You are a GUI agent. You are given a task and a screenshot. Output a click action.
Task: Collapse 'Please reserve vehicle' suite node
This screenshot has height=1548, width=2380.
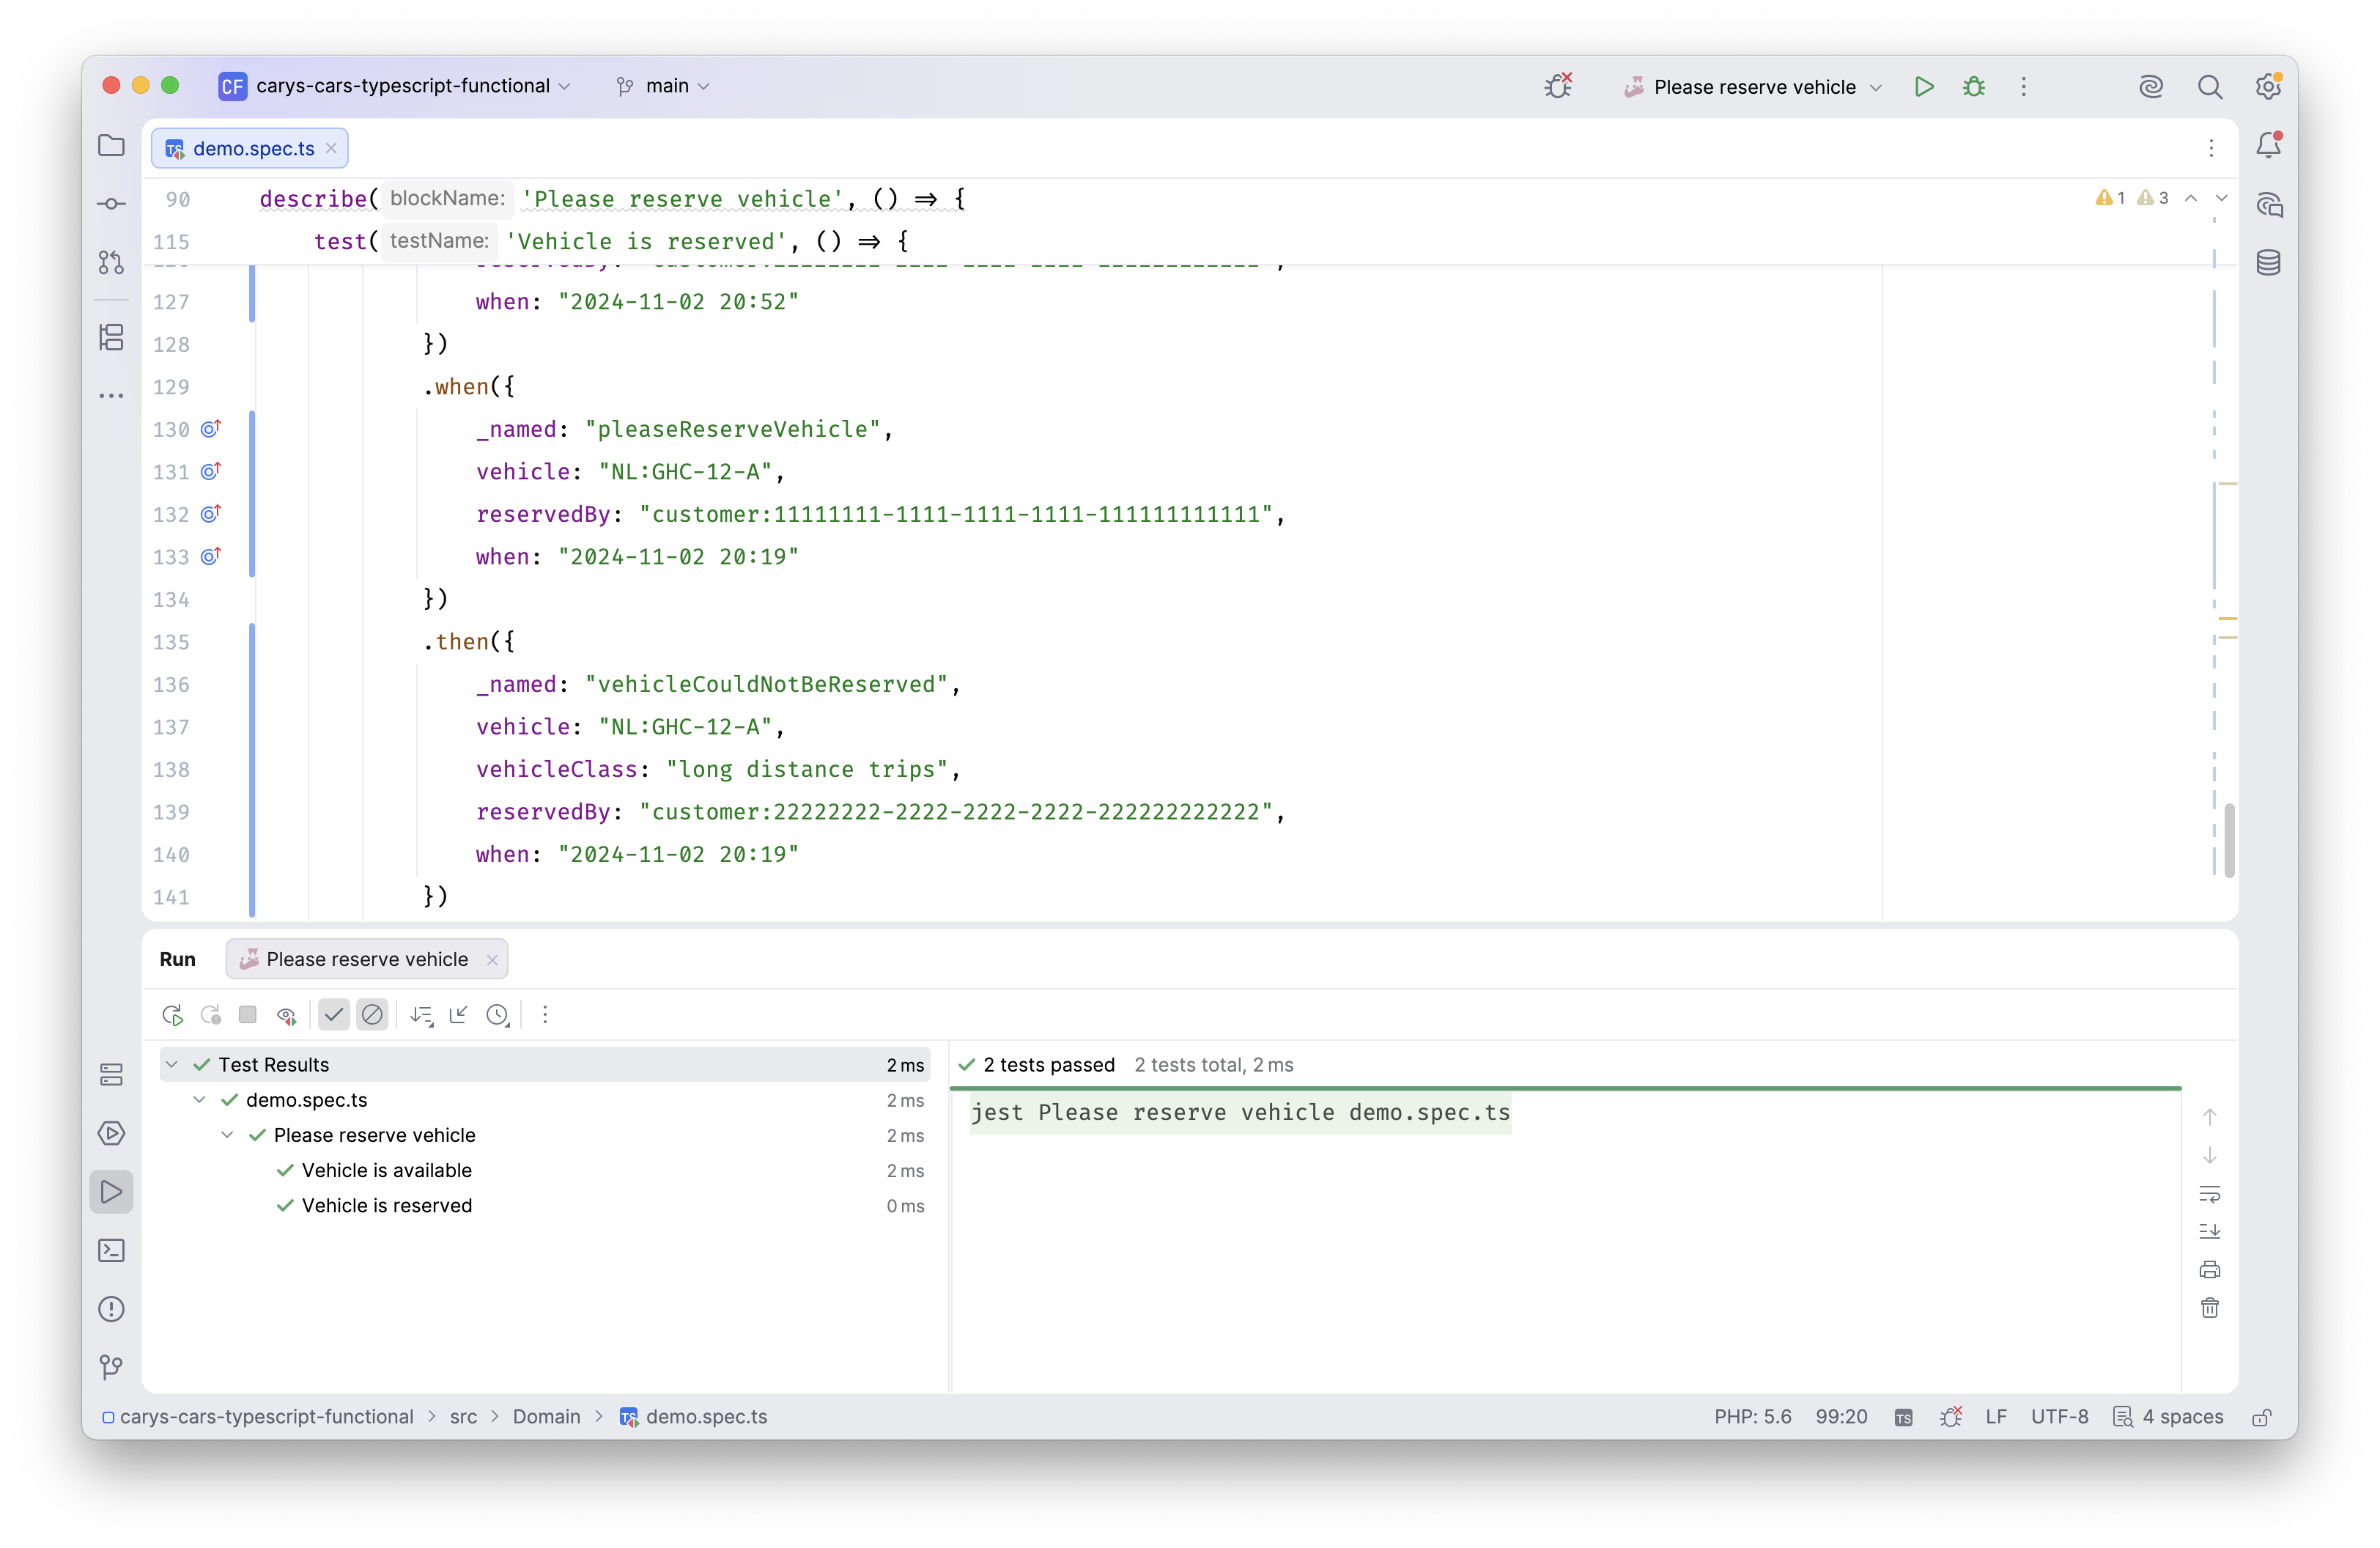(227, 1135)
